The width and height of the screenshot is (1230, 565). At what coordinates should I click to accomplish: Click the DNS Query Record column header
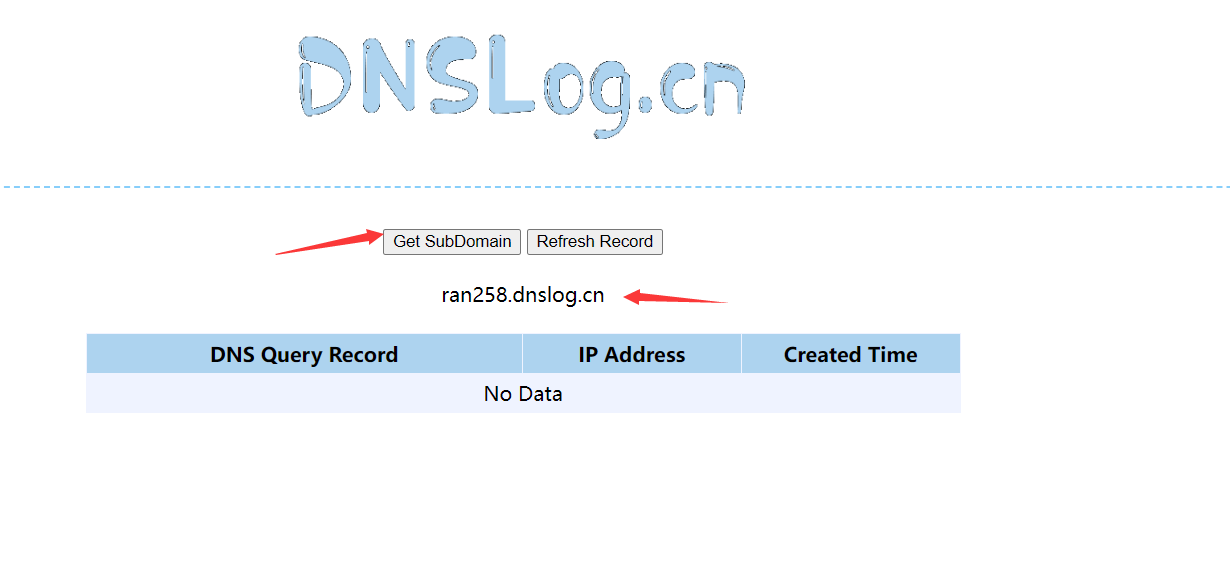click(304, 354)
